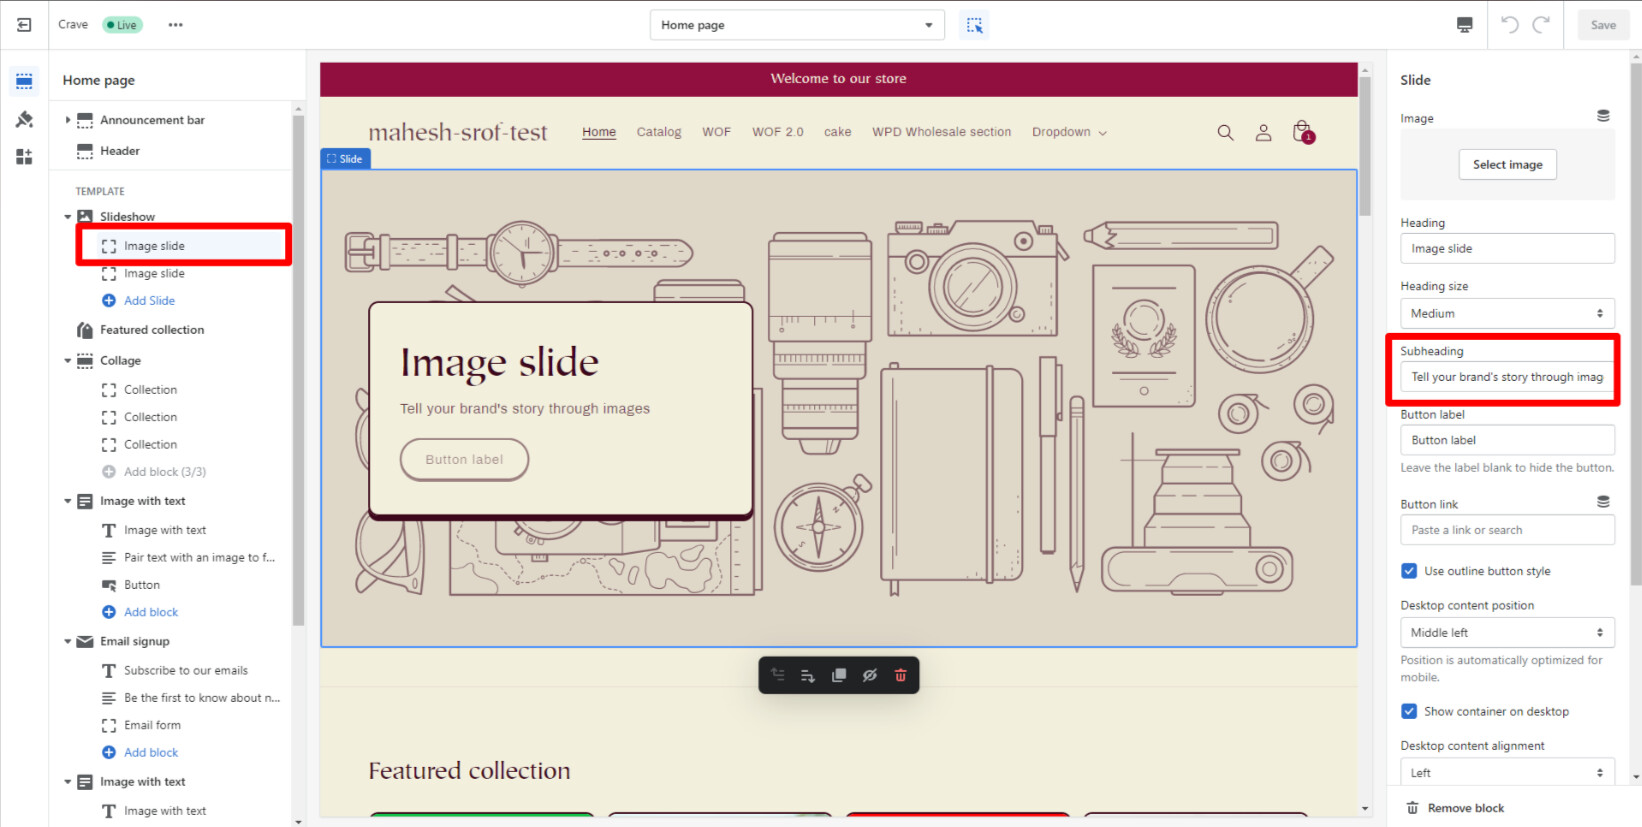Toggle Use outline button style checkbox
Viewport: 1642px width, 827px height.
click(1409, 571)
